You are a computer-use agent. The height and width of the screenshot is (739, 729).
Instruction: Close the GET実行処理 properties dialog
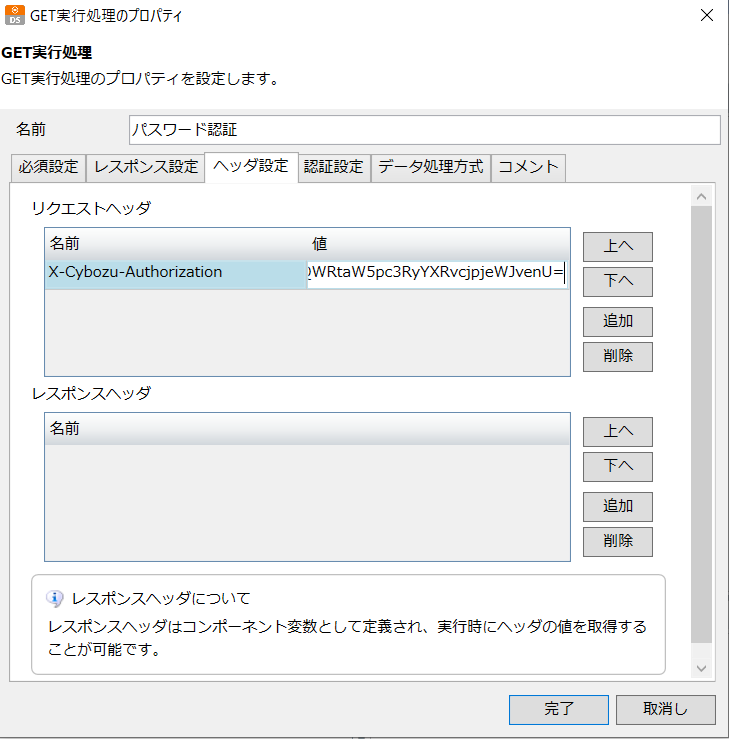click(x=706, y=15)
